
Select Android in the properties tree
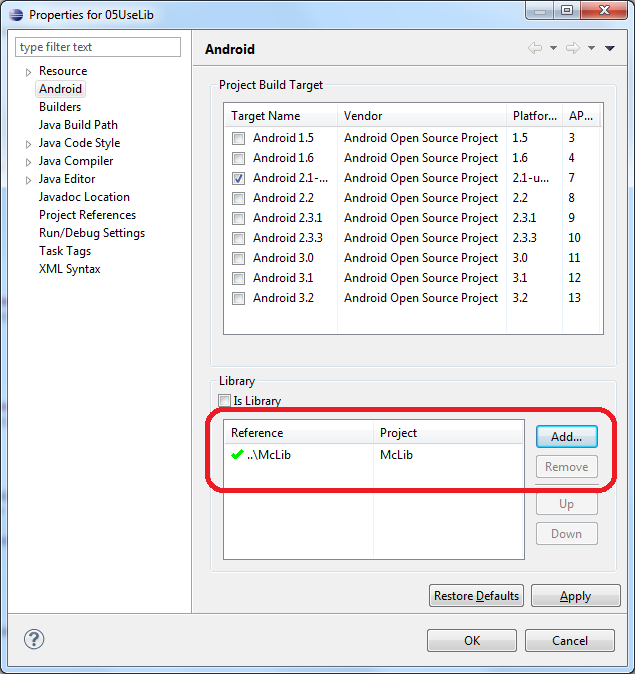coord(60,89)
